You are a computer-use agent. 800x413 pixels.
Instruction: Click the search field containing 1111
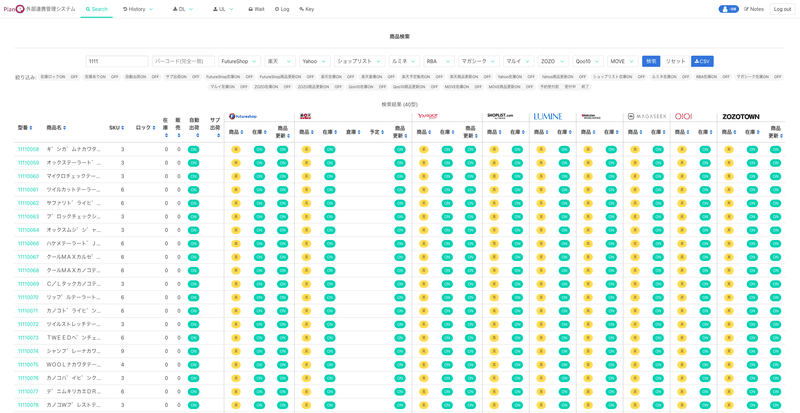[117, 61]
